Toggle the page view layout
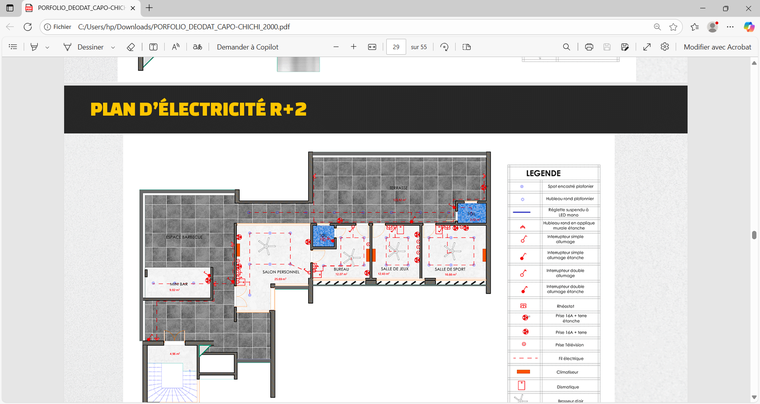The image size is (760, 404). (467, 47)
